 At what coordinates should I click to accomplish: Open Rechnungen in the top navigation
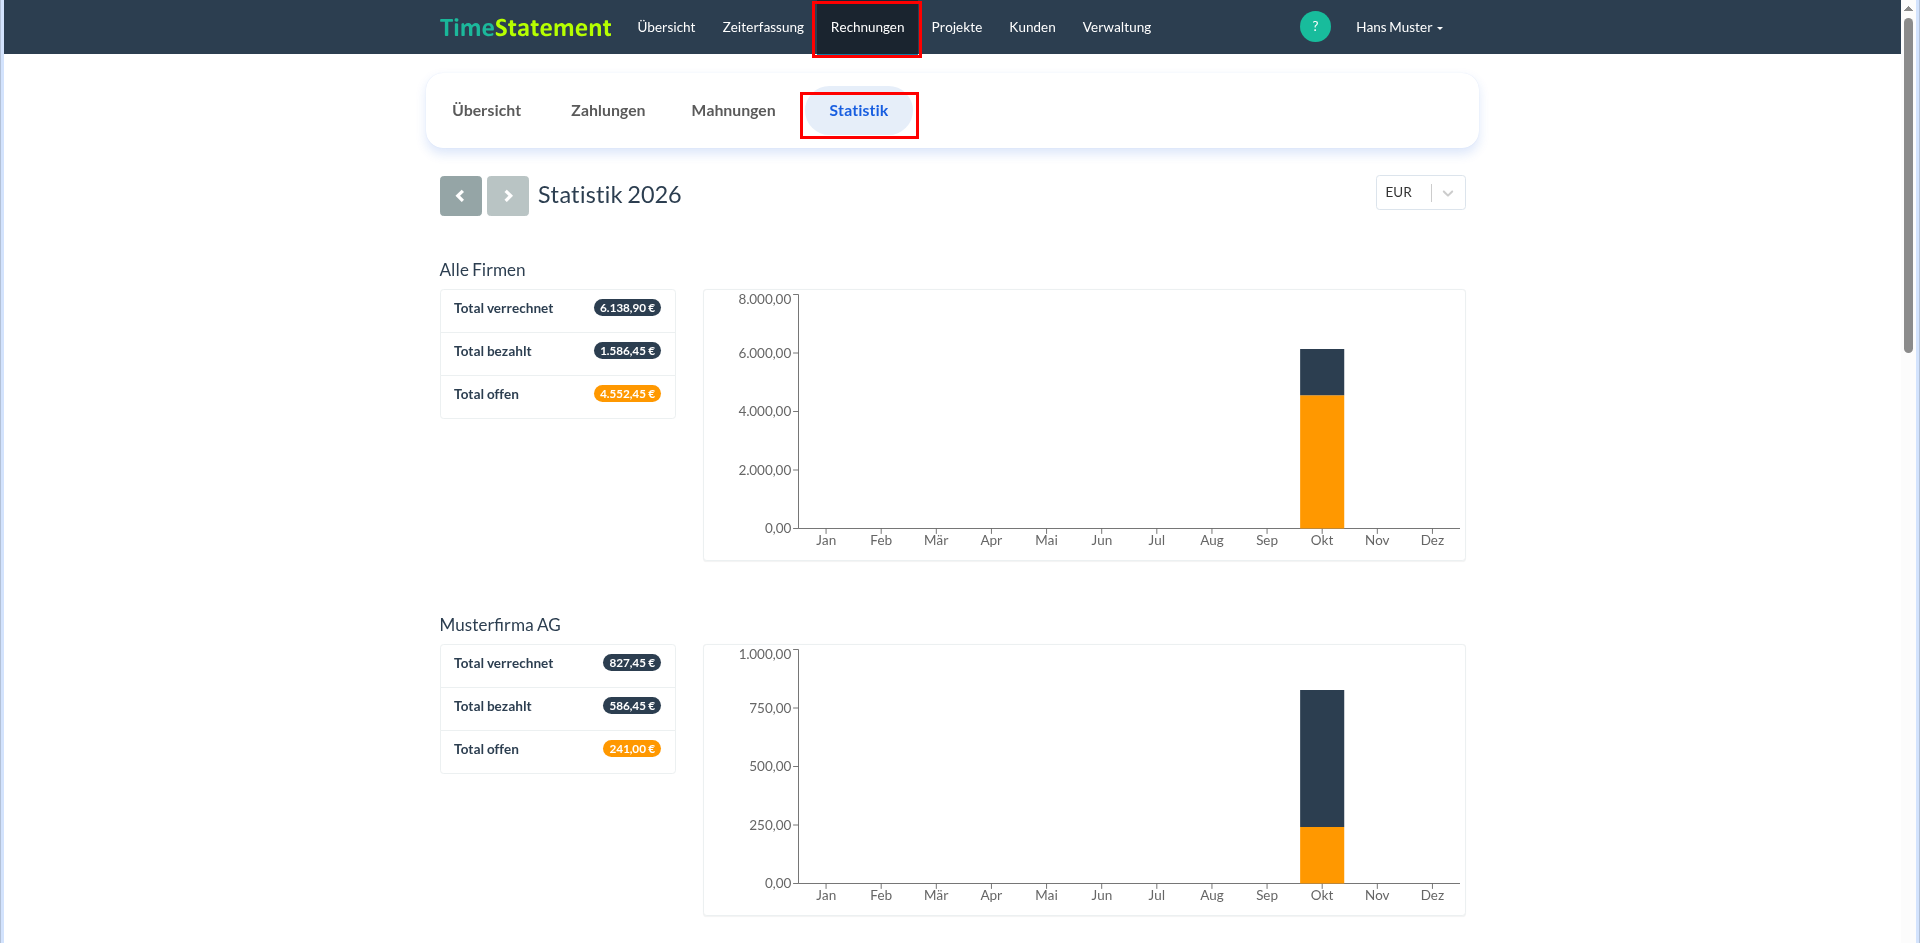tap(867, 27)
